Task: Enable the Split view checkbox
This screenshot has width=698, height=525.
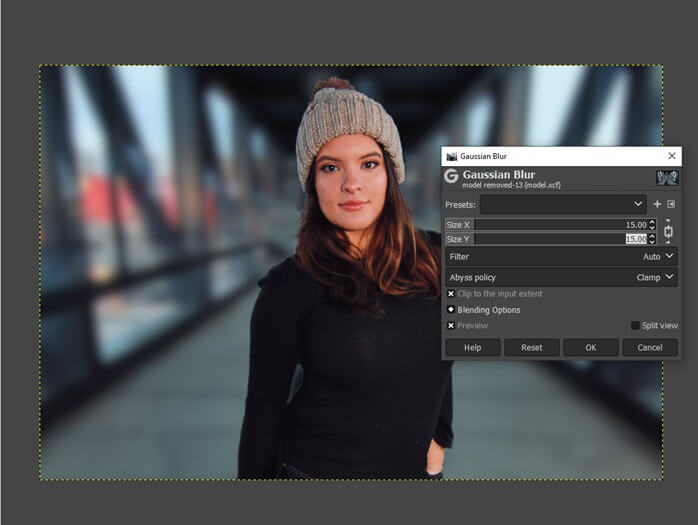Action: [x=635, y=326]
